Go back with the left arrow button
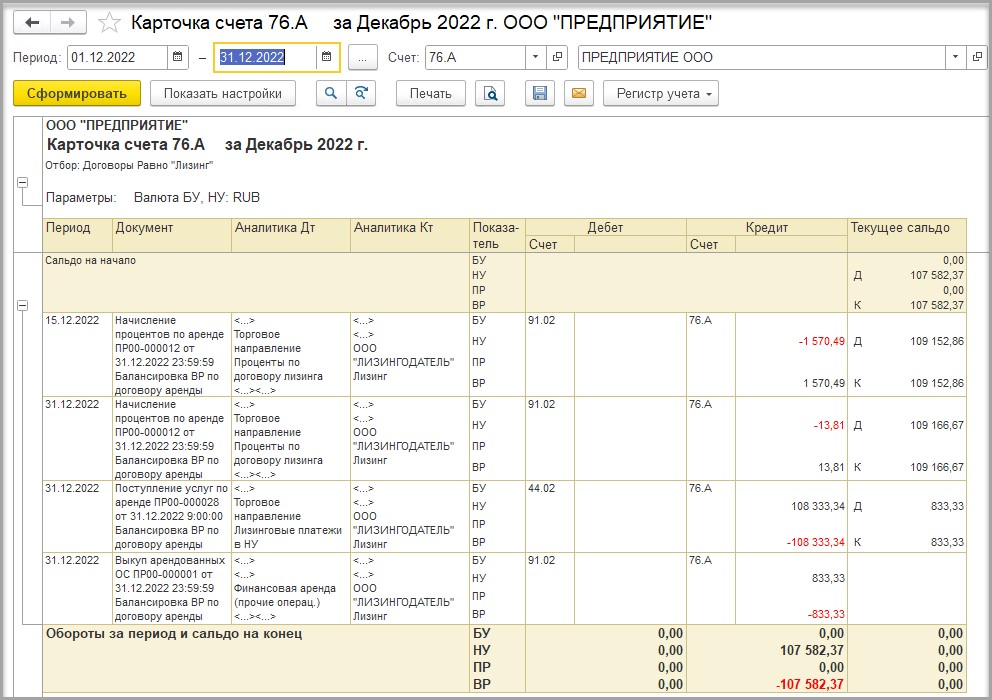 tap(33, 23)
